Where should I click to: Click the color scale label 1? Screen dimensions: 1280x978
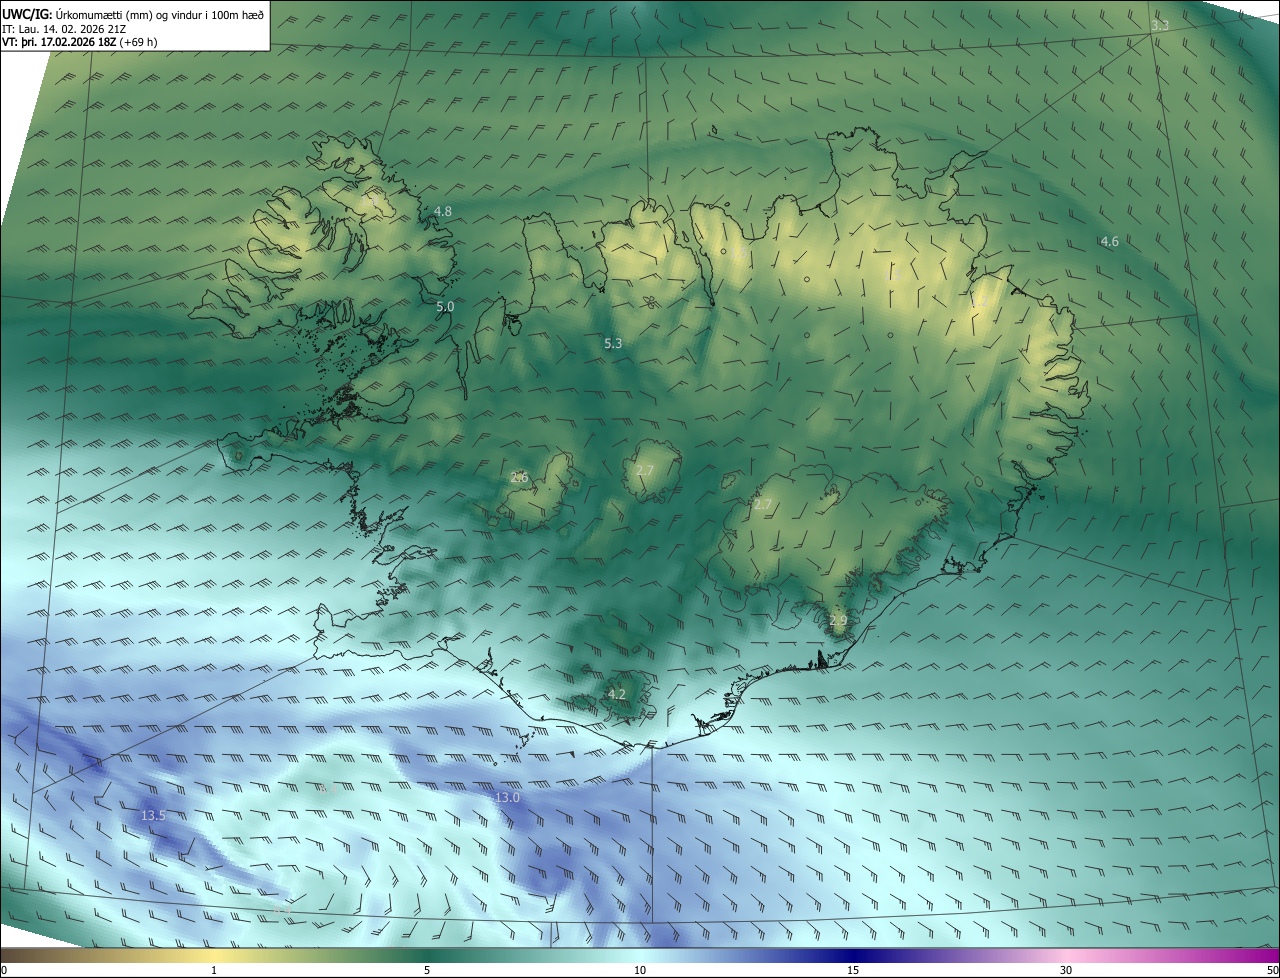(214, 970)
